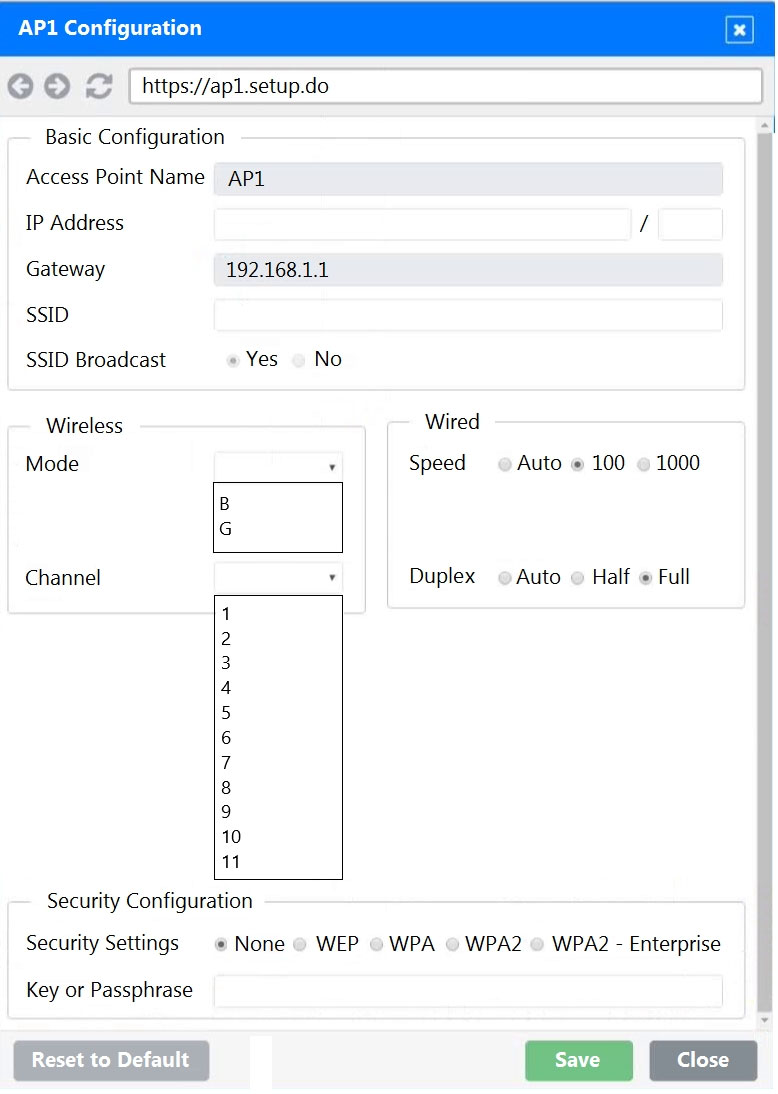Open the wireless Channel dropdown
778x1094 pixels.
278,577
